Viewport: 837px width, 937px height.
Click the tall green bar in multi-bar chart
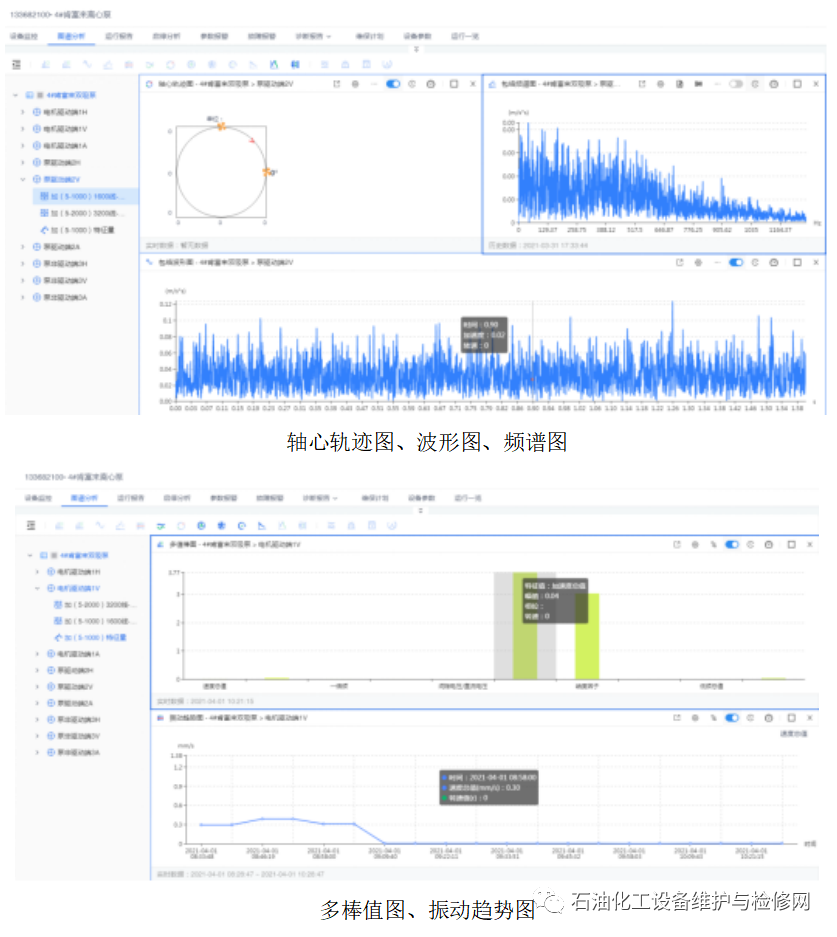point(525,626)
